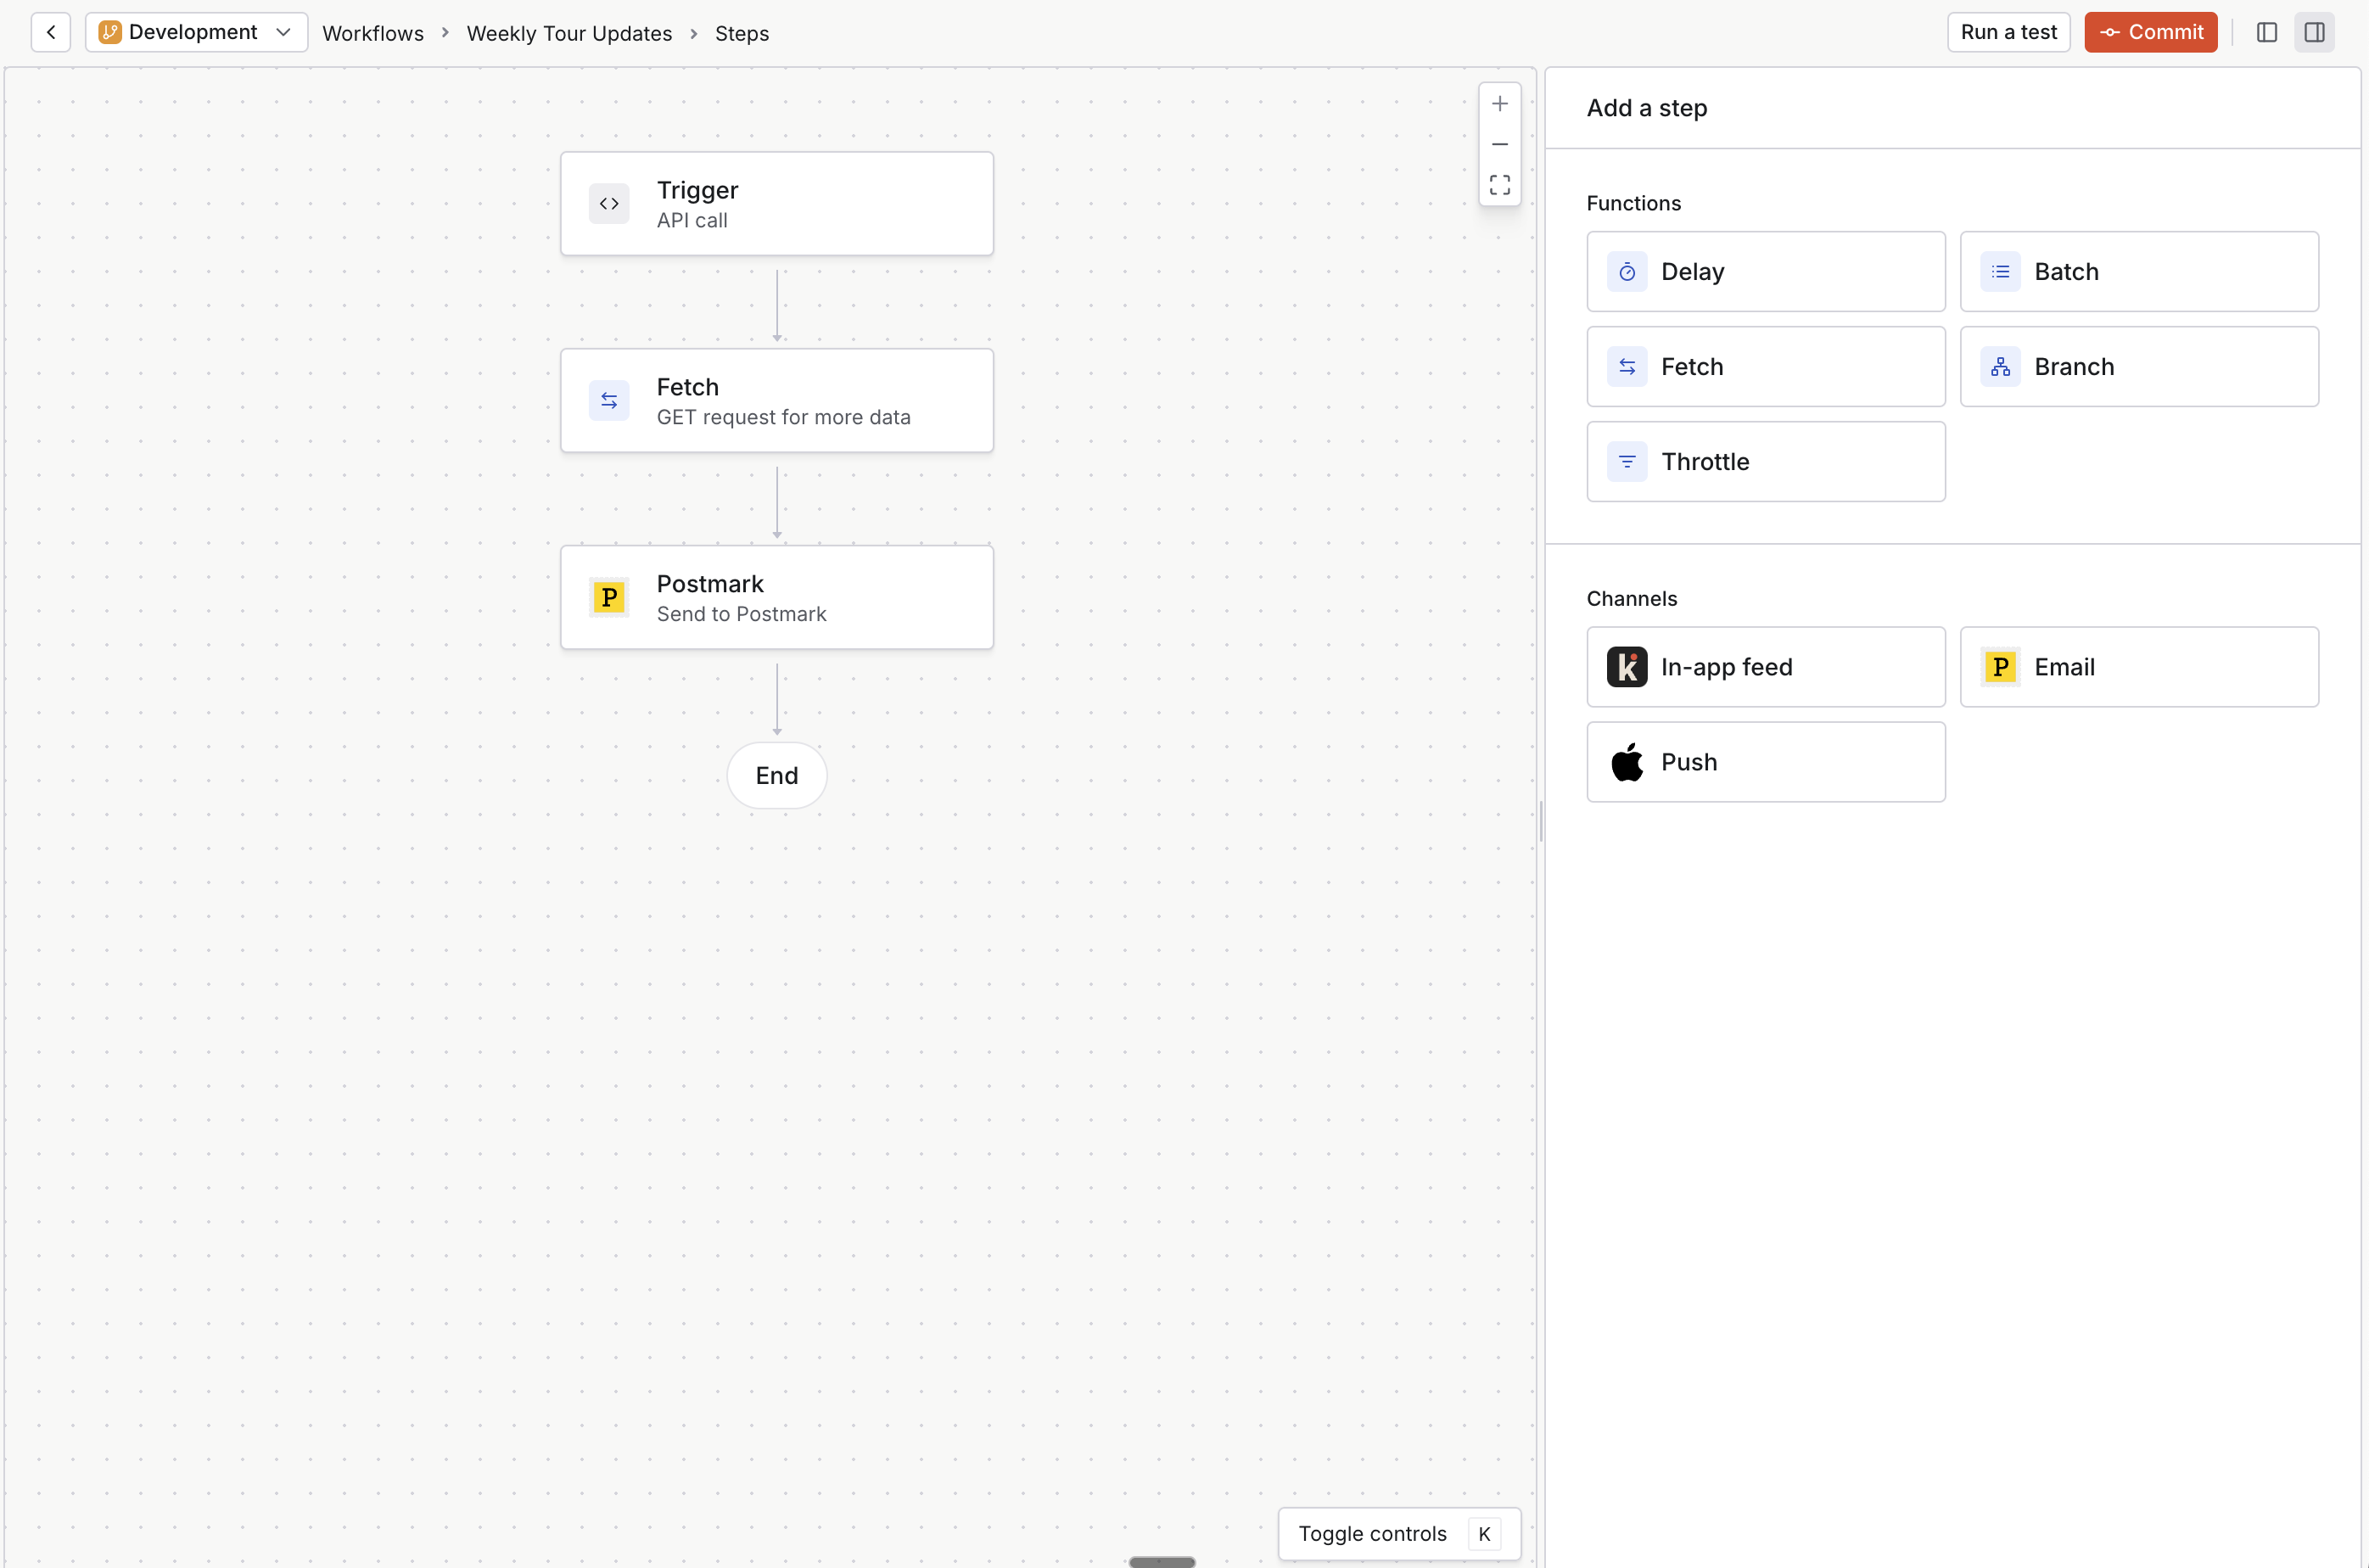Open the Development environment dropdown

pos(196,32)
